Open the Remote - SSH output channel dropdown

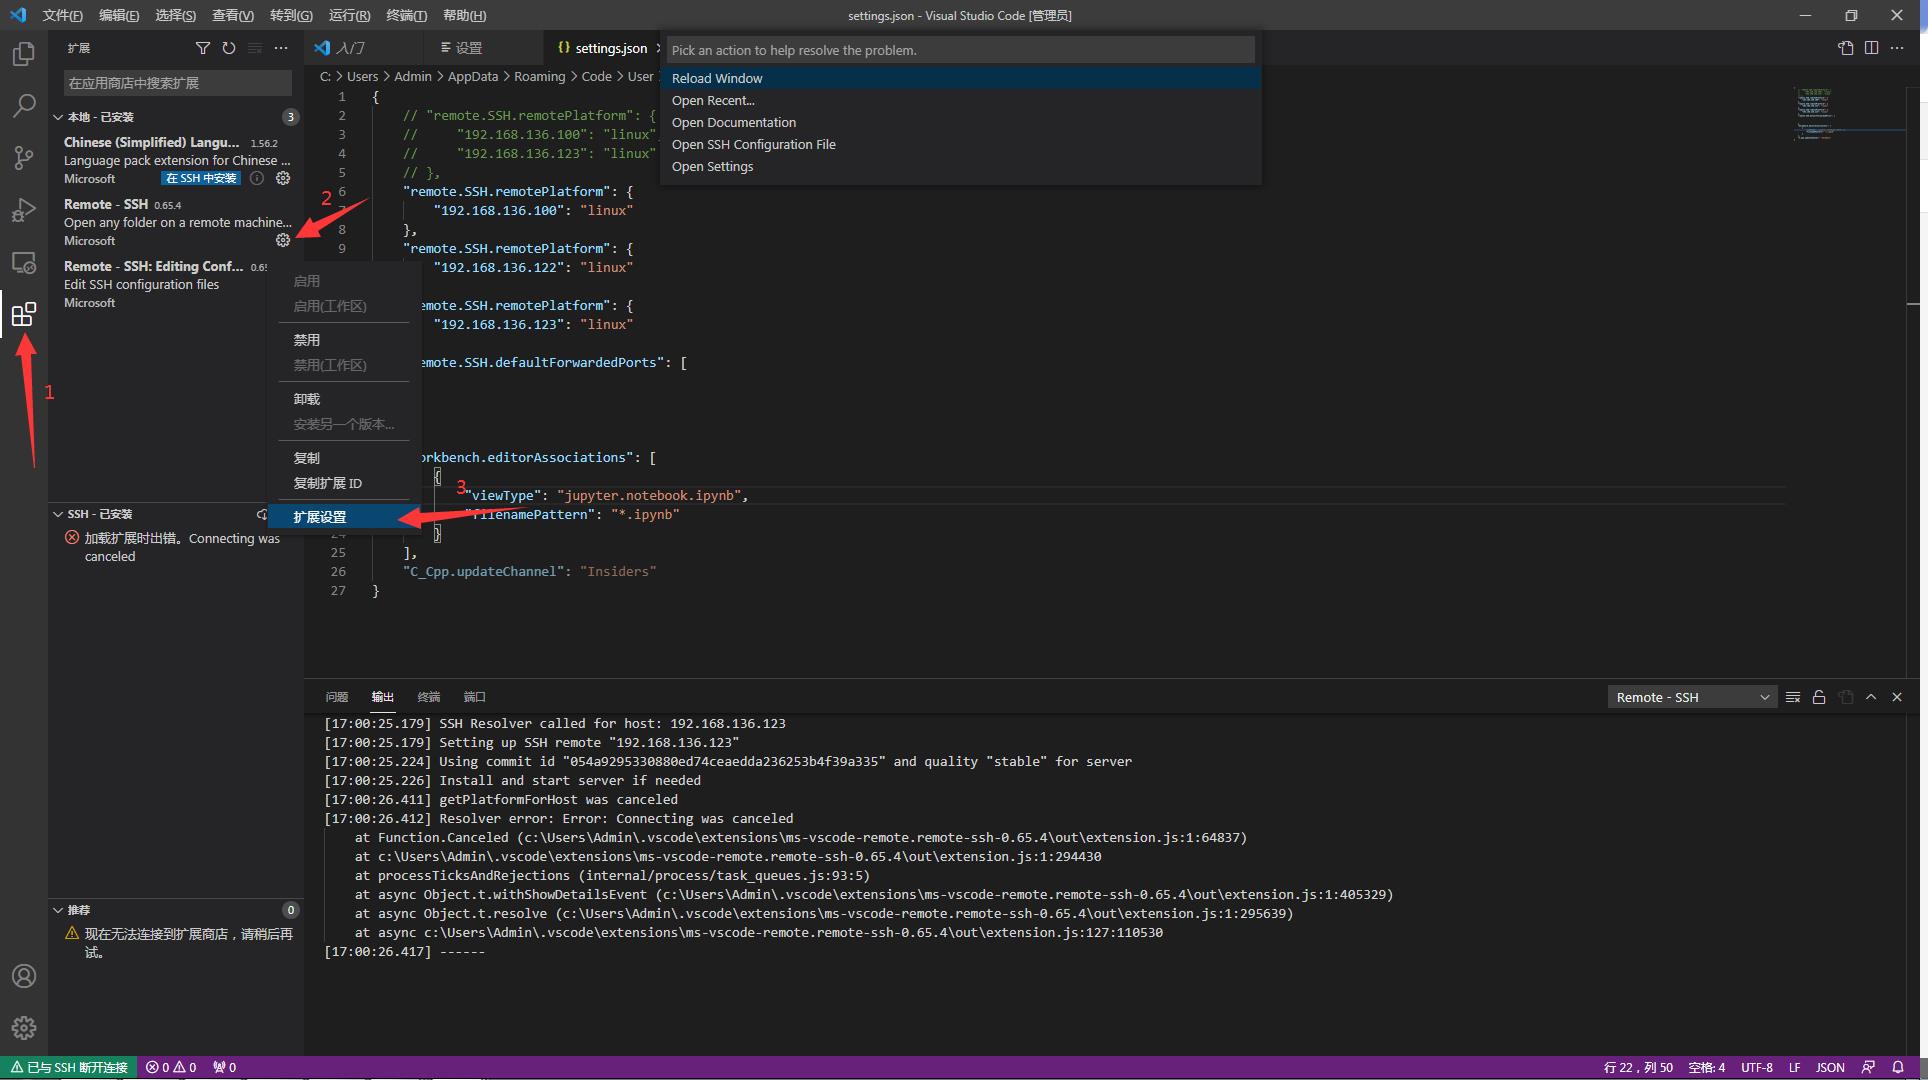click(x=1692, y=697)
